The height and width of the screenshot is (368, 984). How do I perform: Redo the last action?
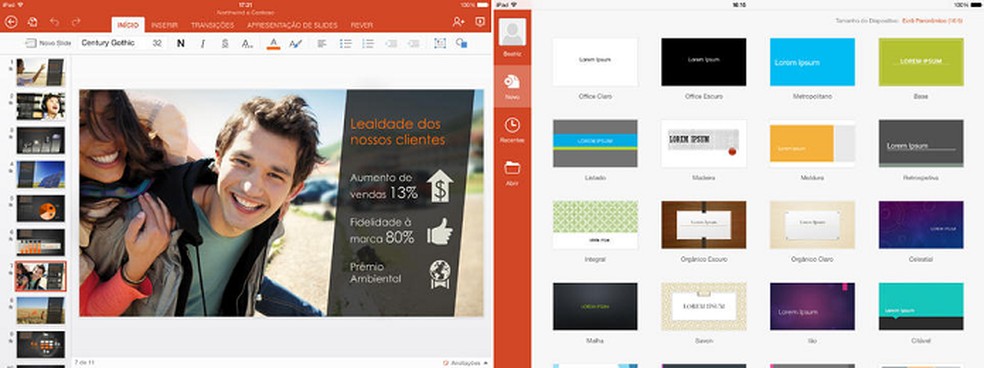pos(76,22)
